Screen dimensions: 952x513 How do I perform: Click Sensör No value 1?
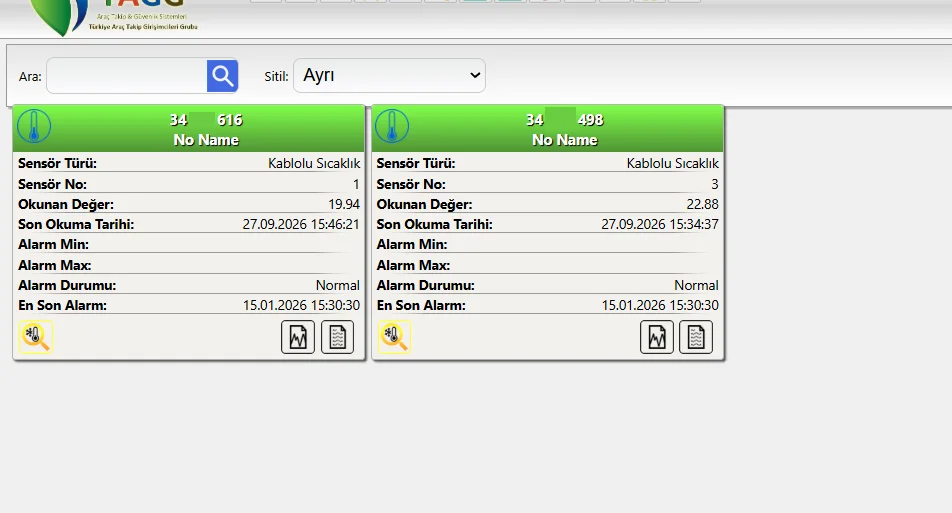pos(356,184)
